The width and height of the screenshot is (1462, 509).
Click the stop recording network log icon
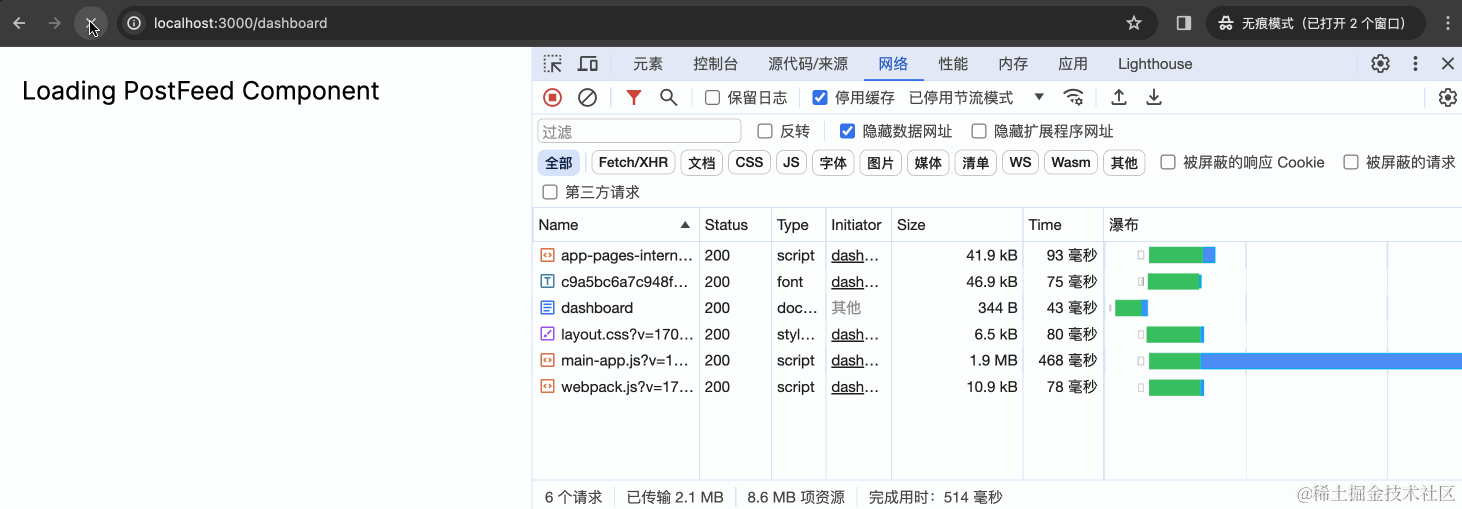pos(552,97)
